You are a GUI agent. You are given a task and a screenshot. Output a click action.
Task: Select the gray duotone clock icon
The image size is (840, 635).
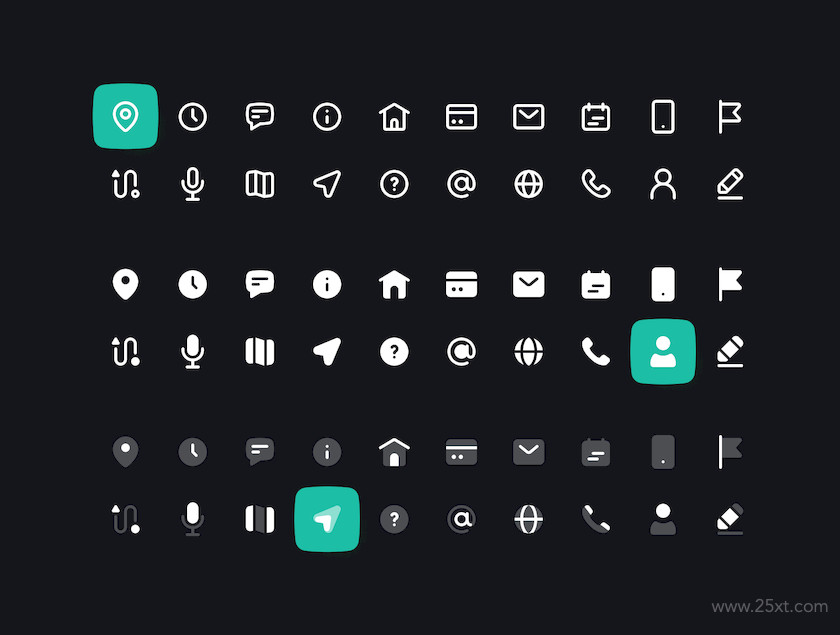point(193,452)
